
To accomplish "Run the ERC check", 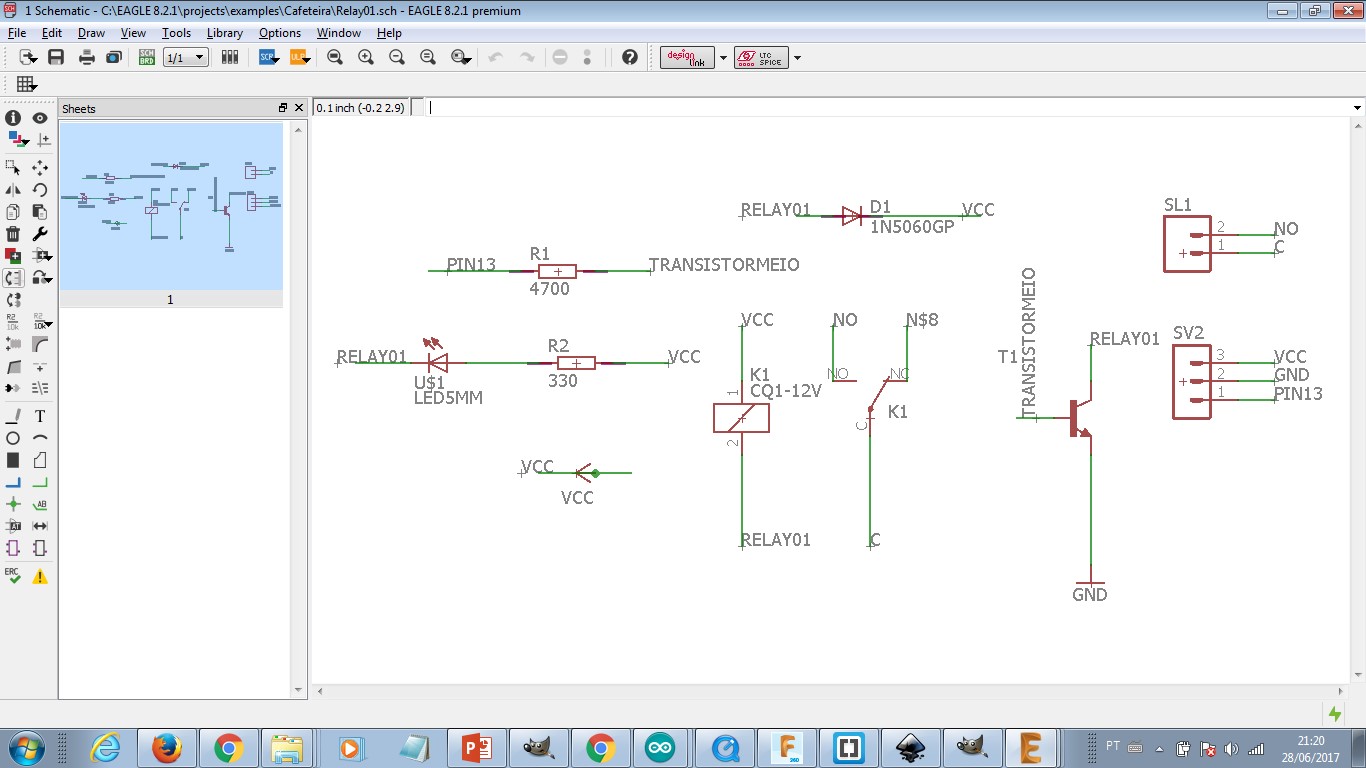I will point(13,576).
